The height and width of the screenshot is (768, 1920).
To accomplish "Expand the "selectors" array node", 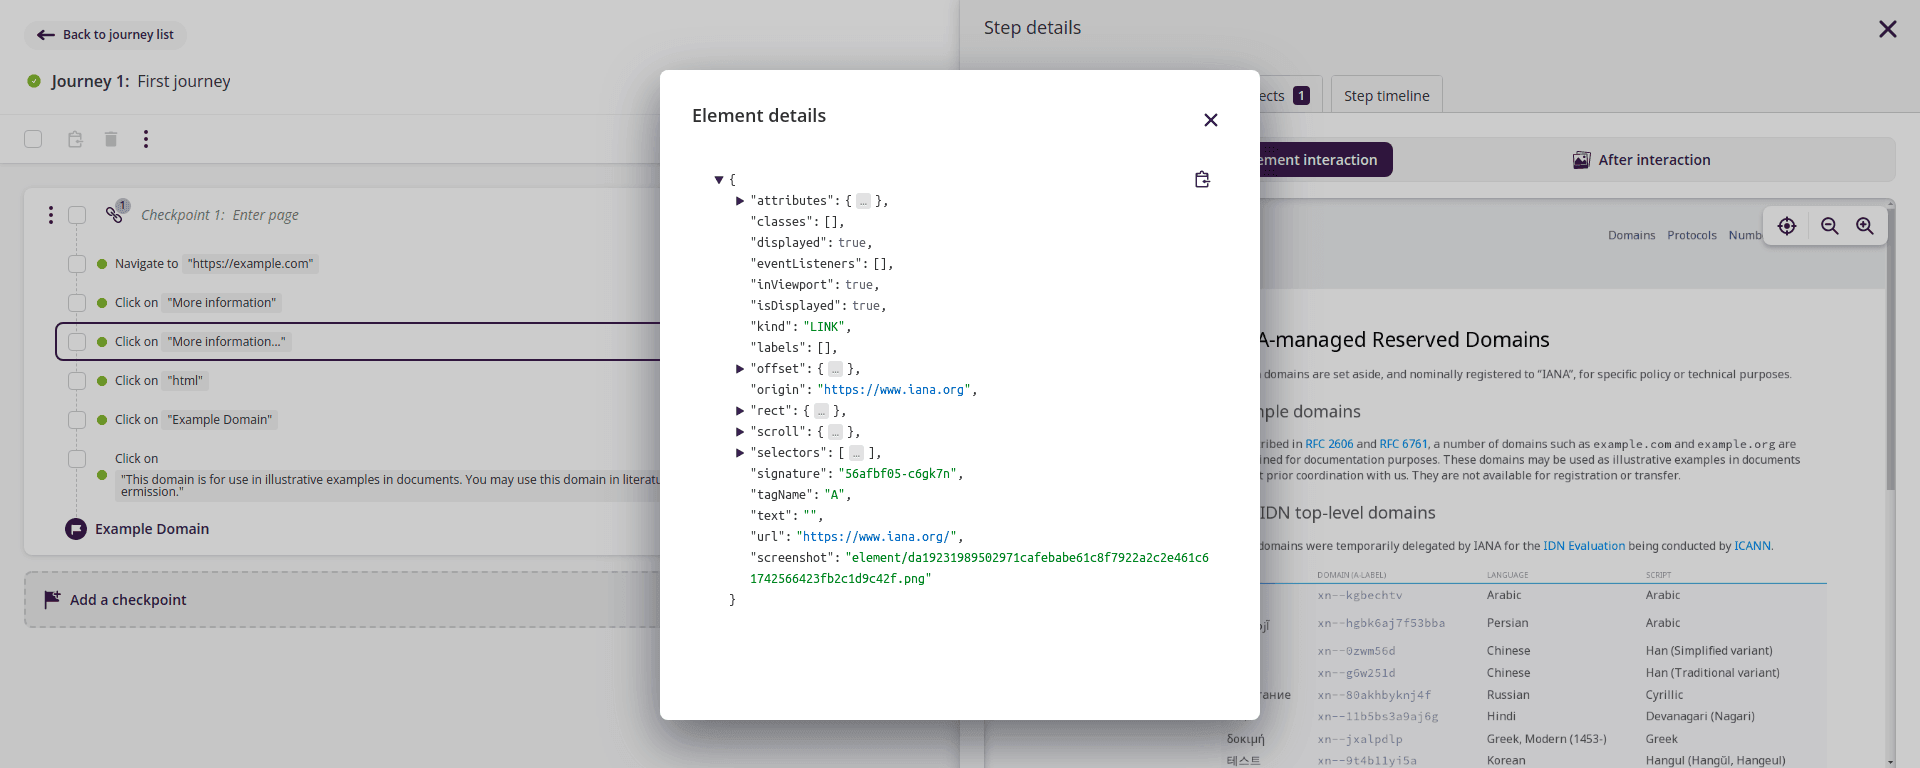I will click(x=740, y=453).
